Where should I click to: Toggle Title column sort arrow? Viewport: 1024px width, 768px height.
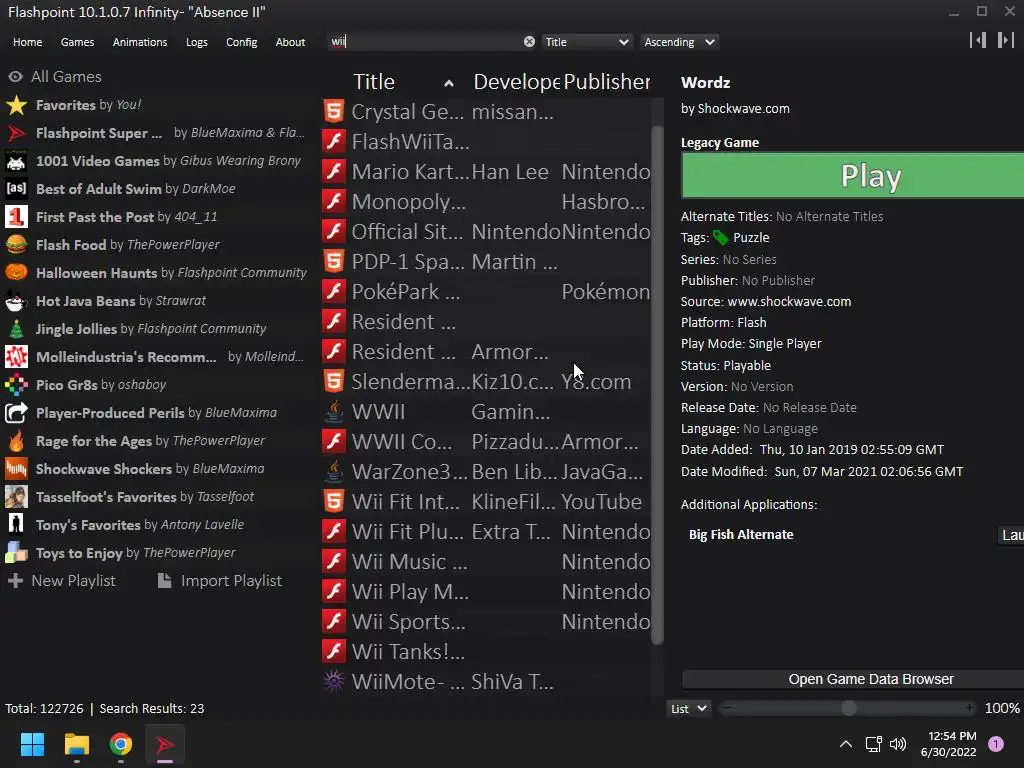(x=449, y=83)
